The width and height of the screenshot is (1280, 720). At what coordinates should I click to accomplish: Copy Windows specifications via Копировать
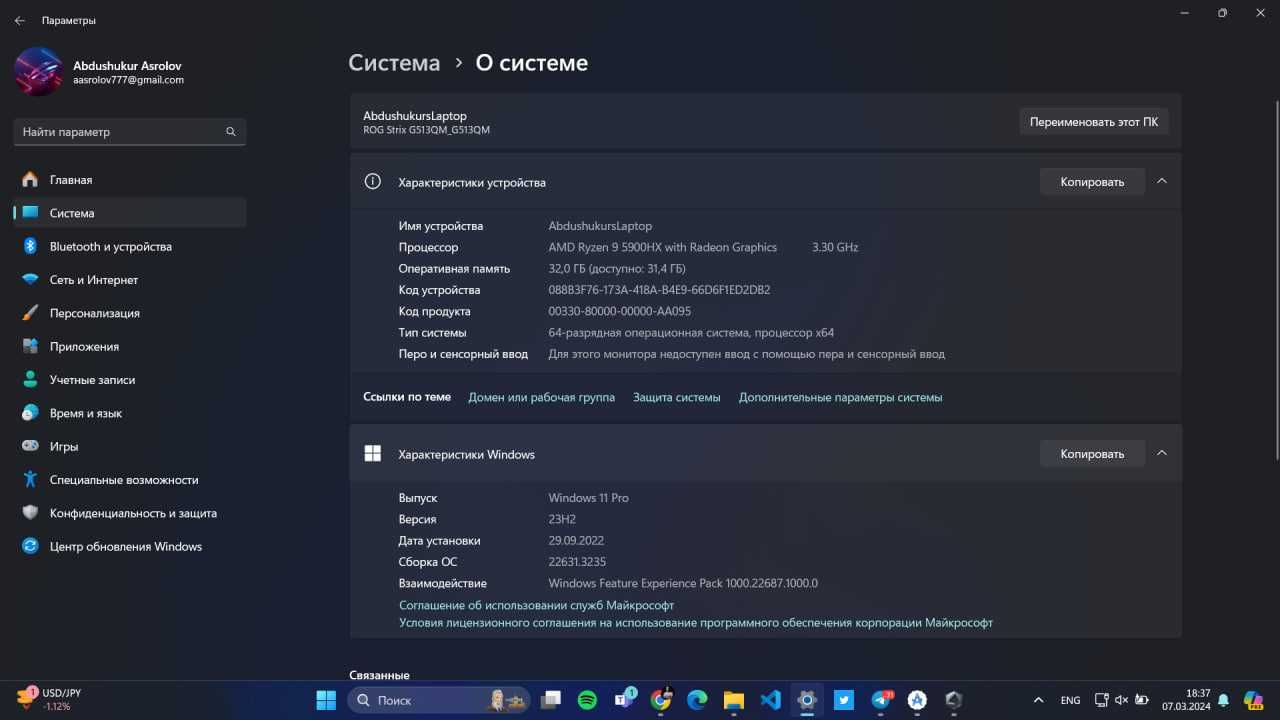click(1092, 454)
